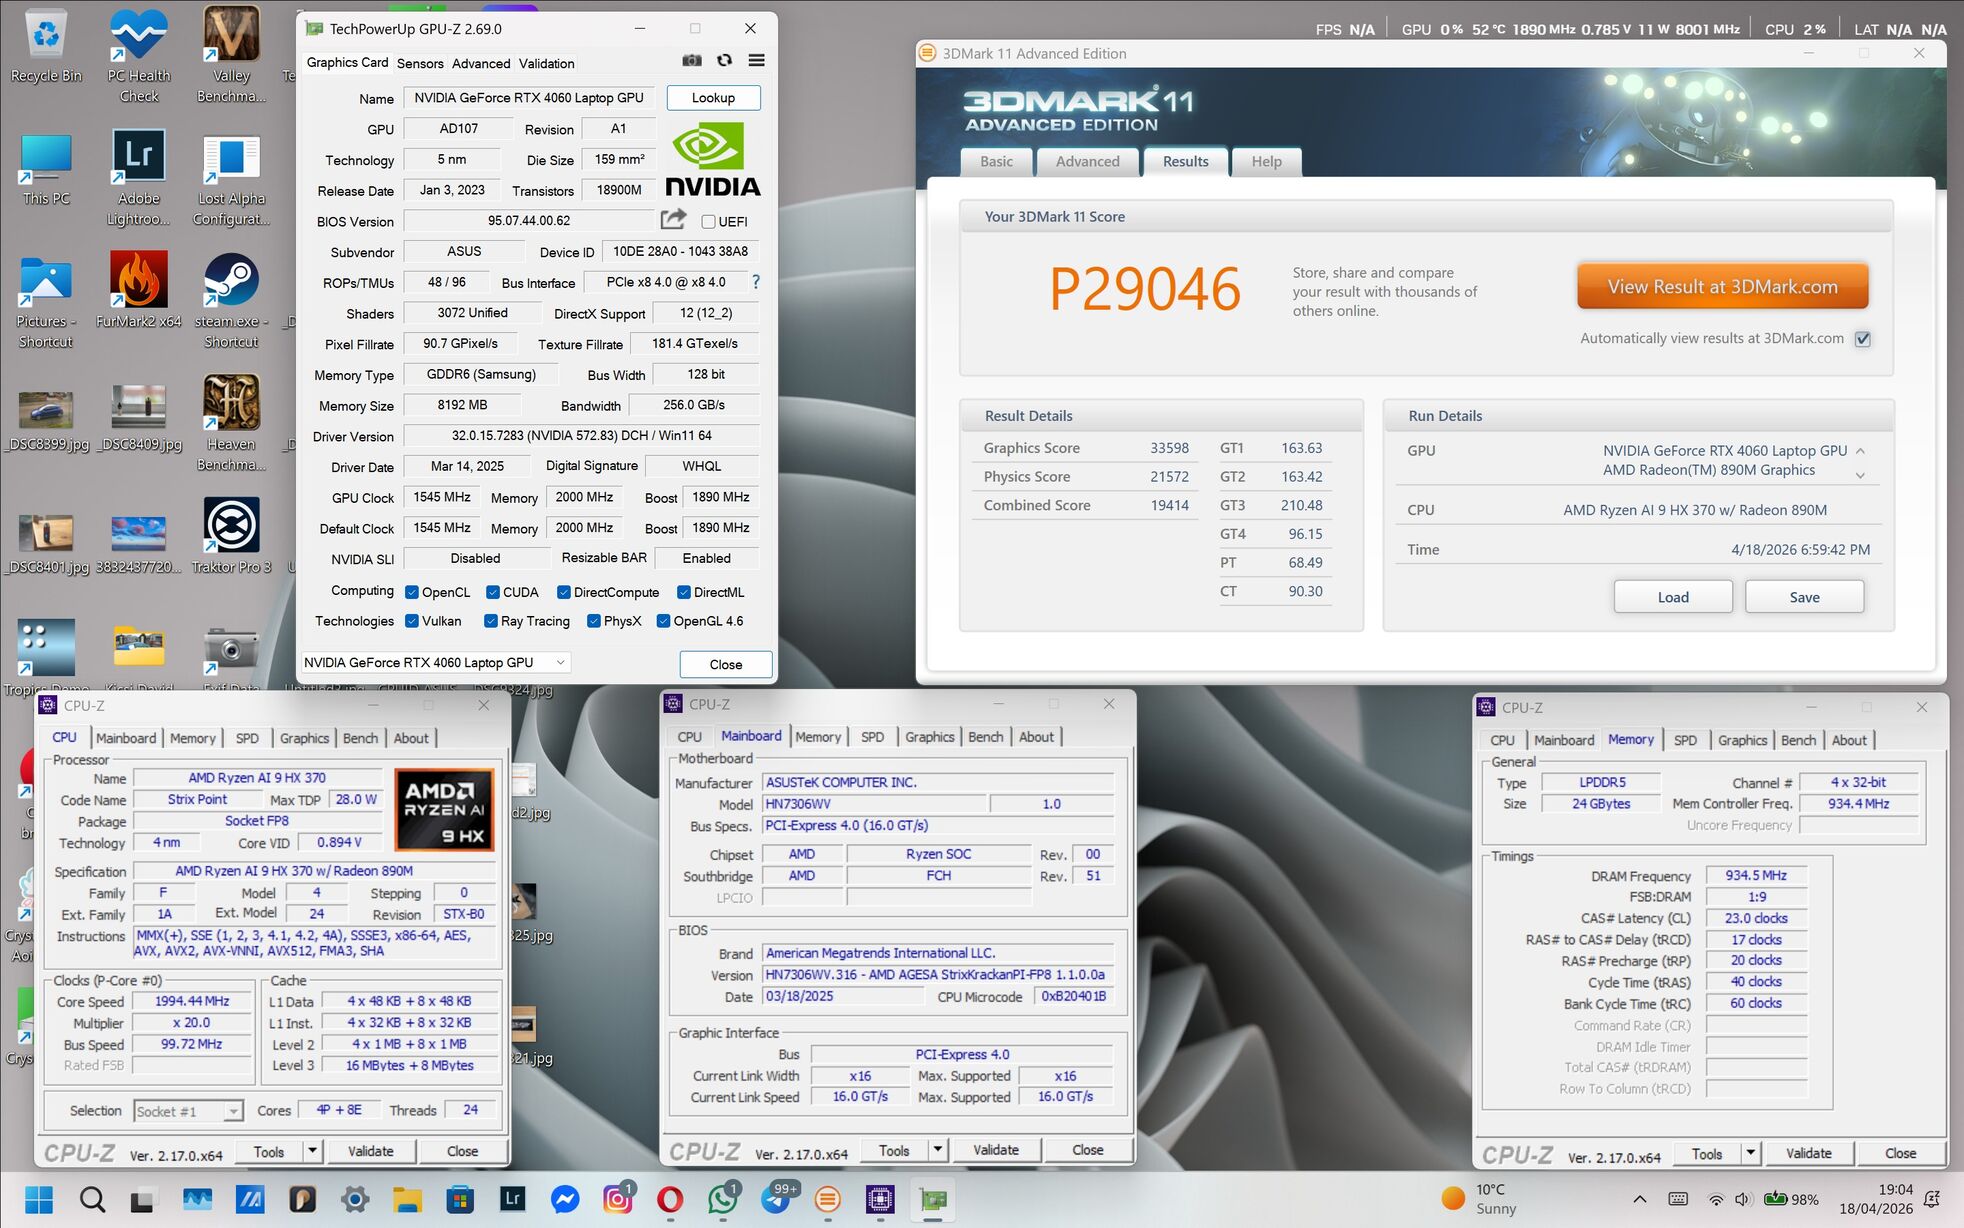Viewport: 1964px width, 1228px height.
Task: Toggle Ray Tracing checkbox in GPU-Z
Action: click(x=491, y=621)
